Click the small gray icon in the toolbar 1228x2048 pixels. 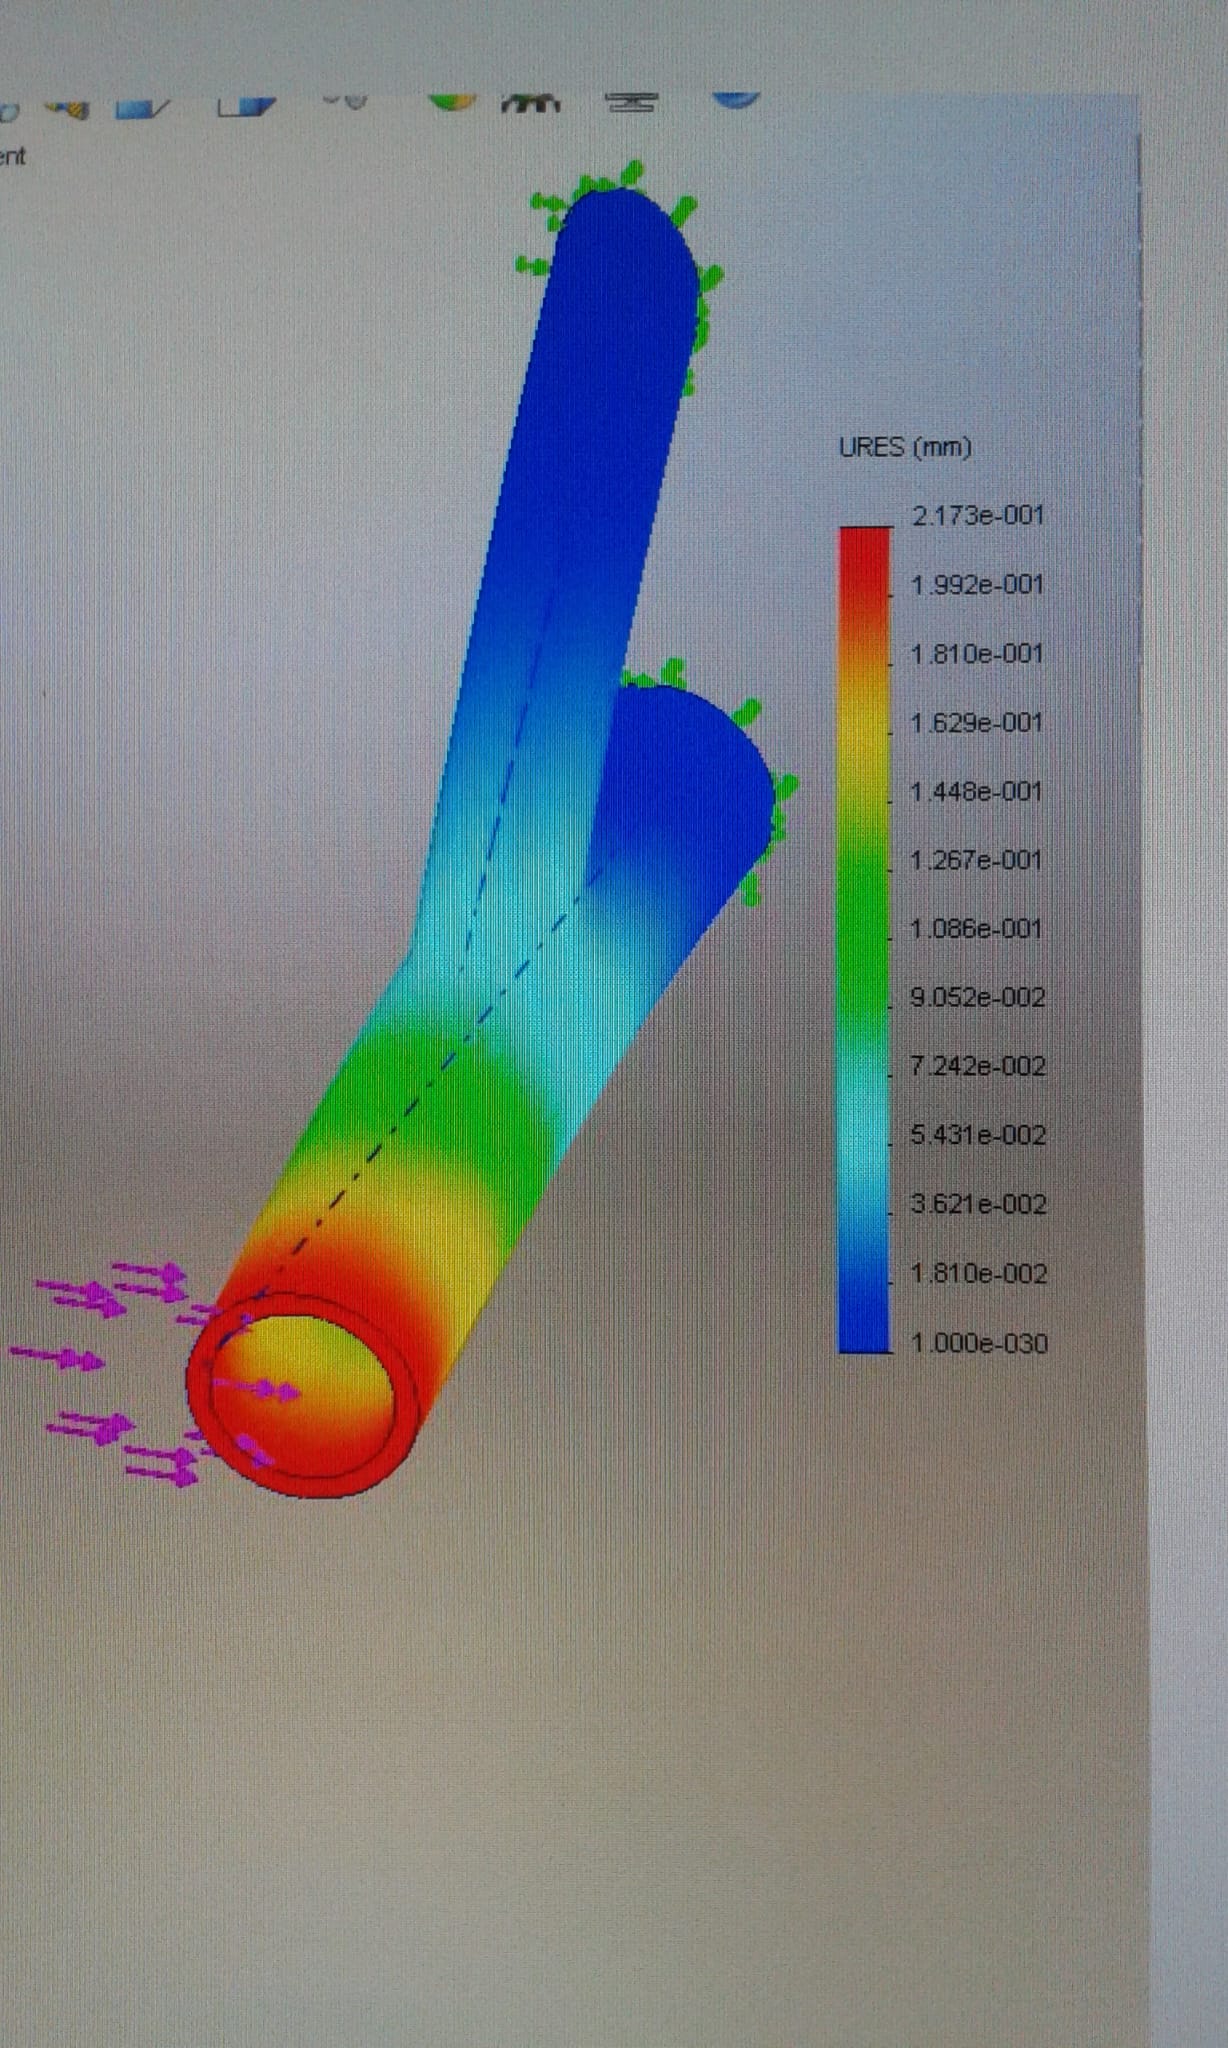pyautogui.click(x=346, y=100)
